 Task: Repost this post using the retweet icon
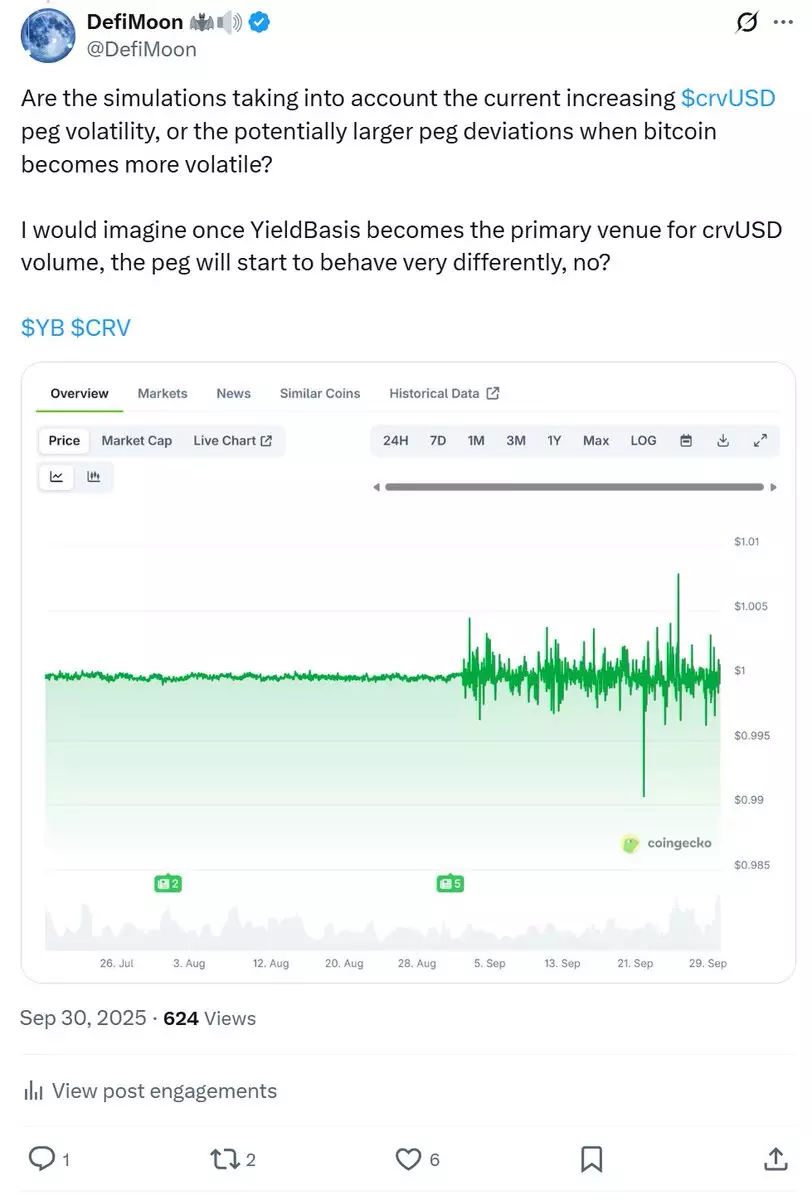click(x=223, y=1159)
